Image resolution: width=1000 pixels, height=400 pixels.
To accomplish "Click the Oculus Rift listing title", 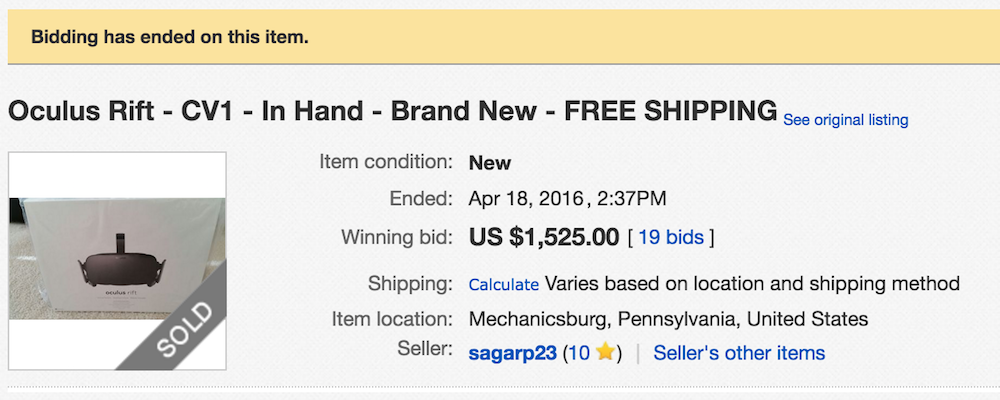I will [x=392, y=110].
